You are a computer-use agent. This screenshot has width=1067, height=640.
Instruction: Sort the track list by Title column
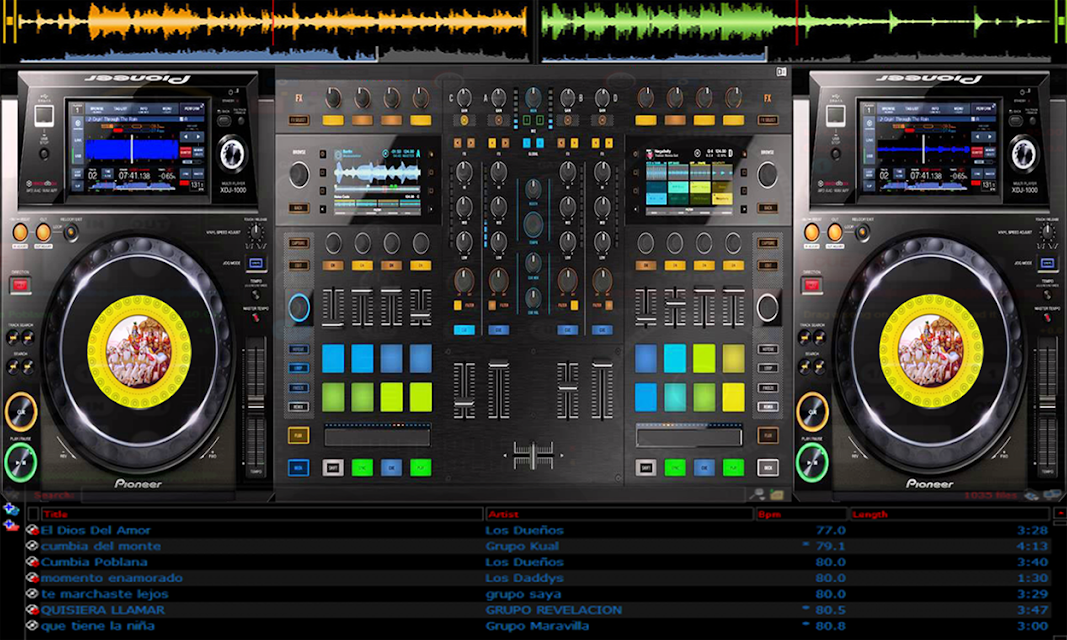262,514
